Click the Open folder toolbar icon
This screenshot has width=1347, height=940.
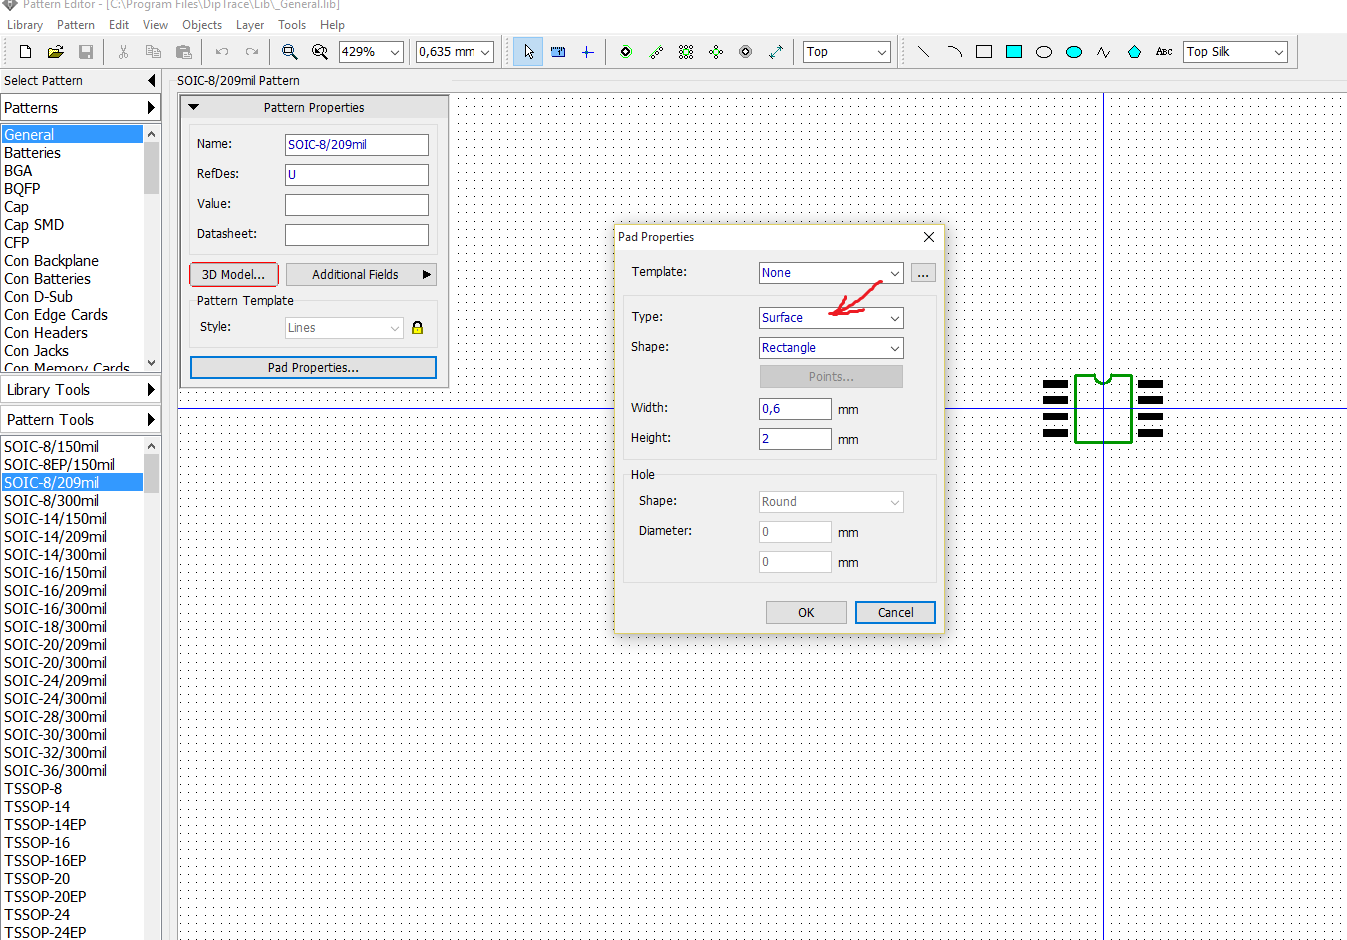pos(56,52)
